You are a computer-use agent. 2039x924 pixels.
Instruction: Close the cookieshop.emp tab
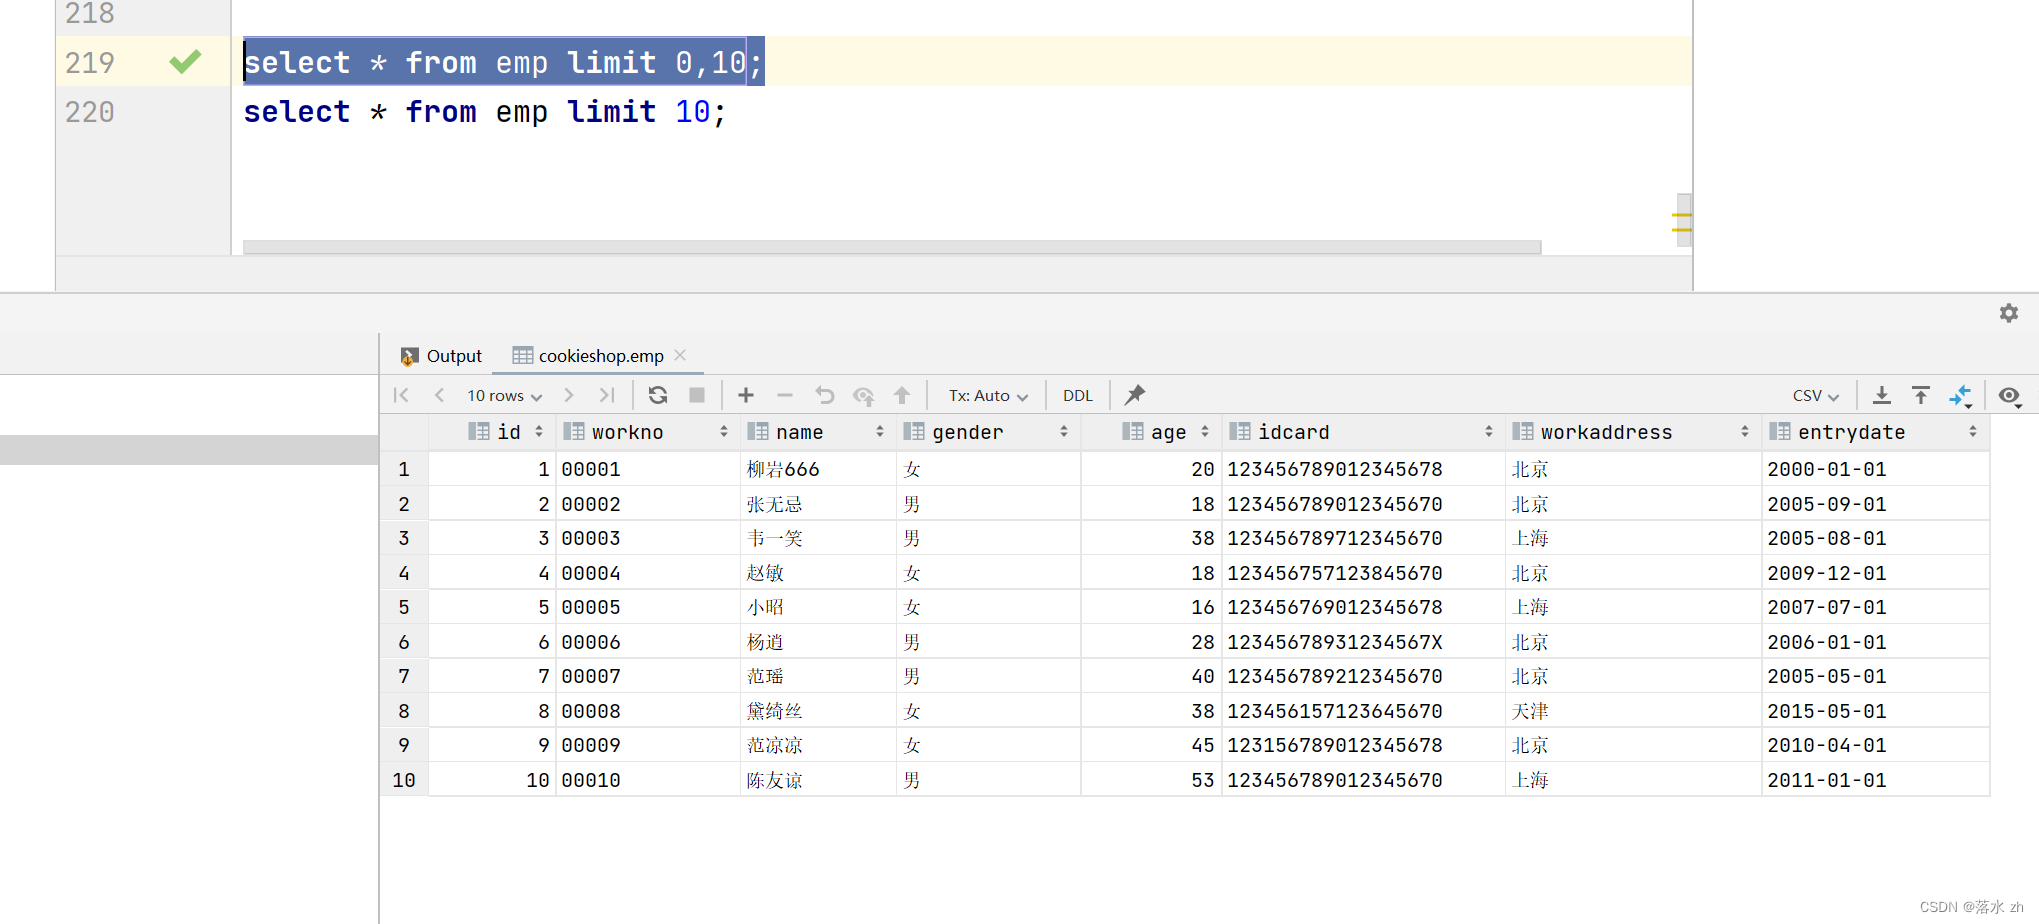[x=680, y=355]
